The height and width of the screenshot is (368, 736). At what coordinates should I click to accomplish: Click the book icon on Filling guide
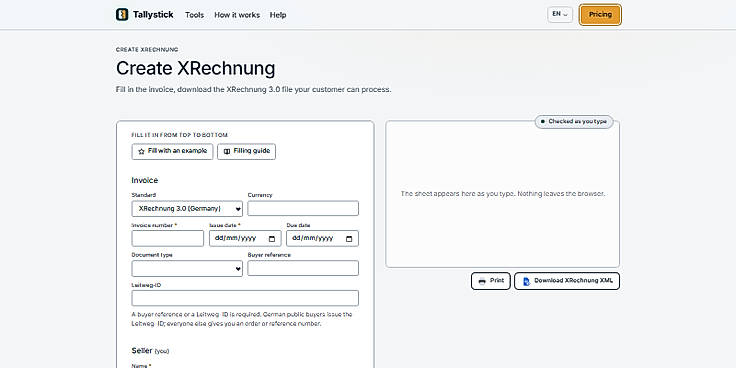click(227, 152)
